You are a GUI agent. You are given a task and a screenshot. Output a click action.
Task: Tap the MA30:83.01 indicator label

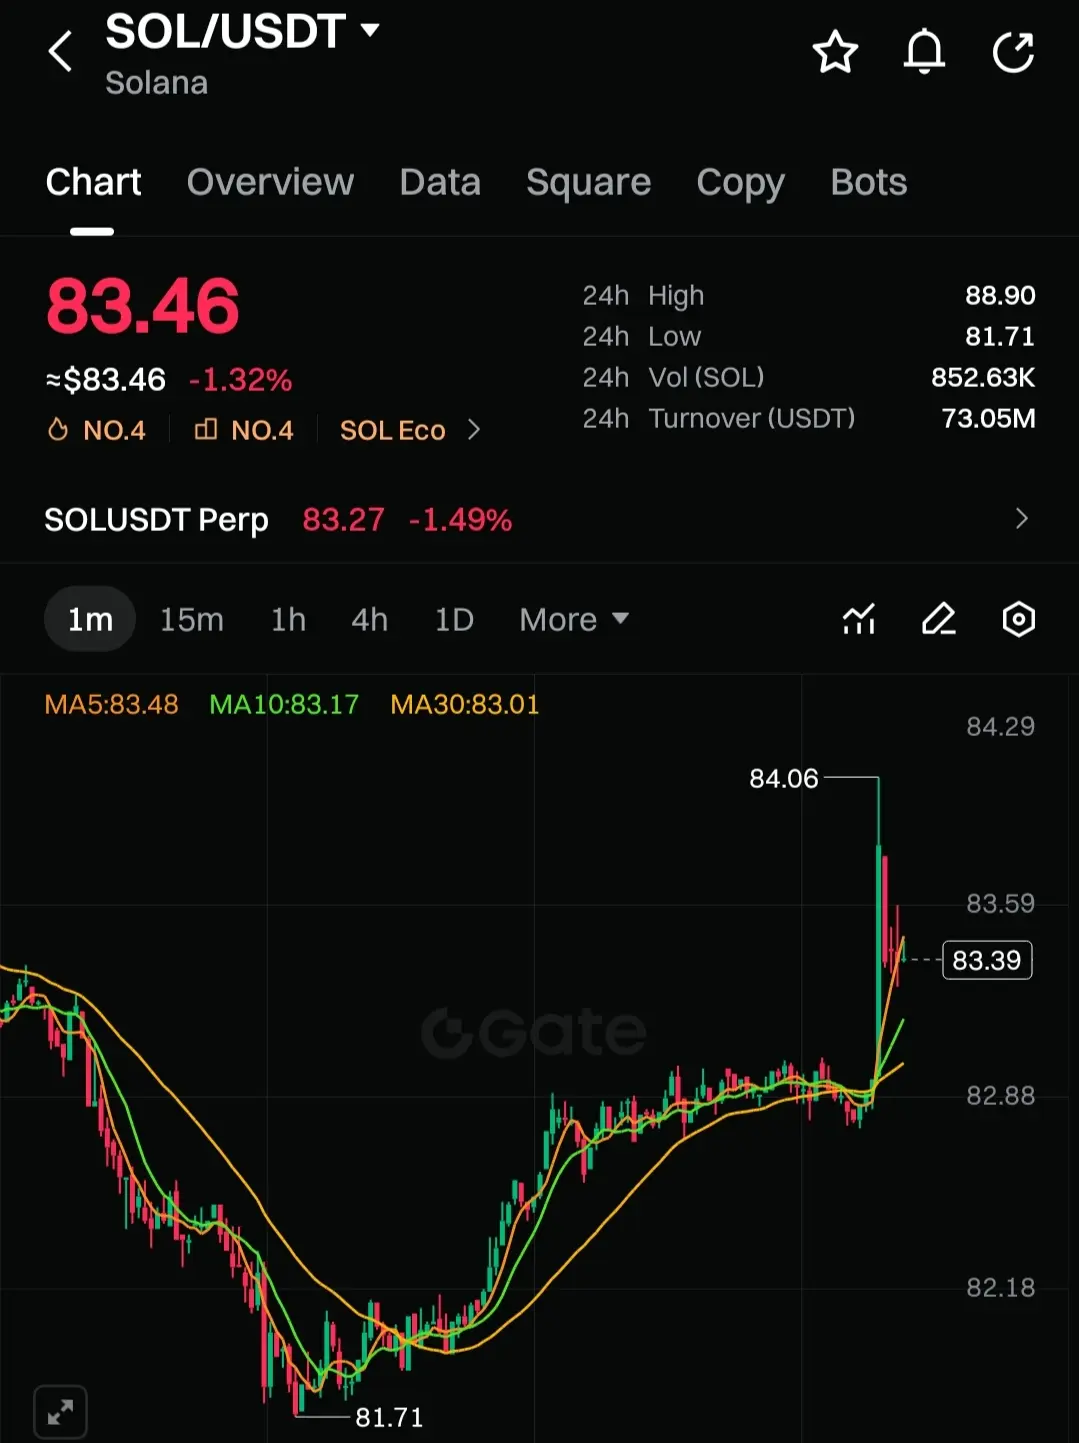465,704
